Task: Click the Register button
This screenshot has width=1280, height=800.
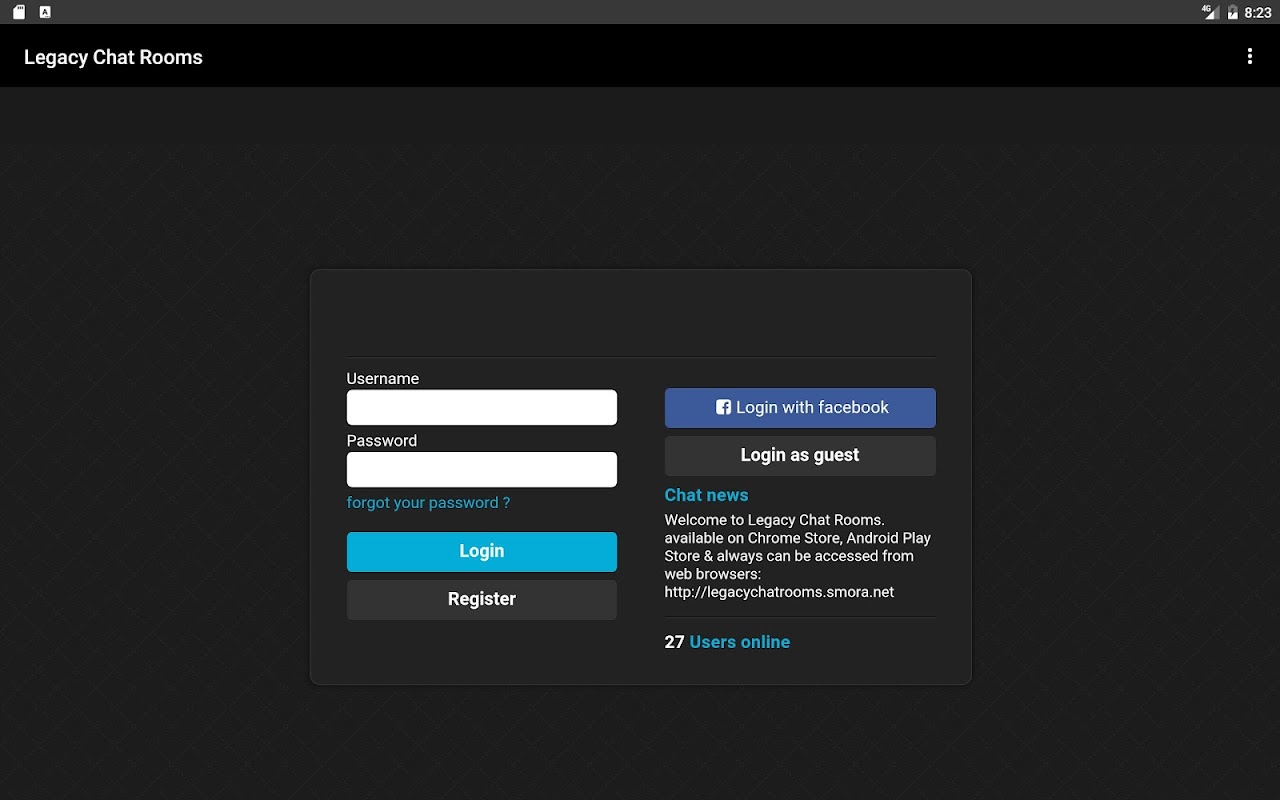Action: 482,599
